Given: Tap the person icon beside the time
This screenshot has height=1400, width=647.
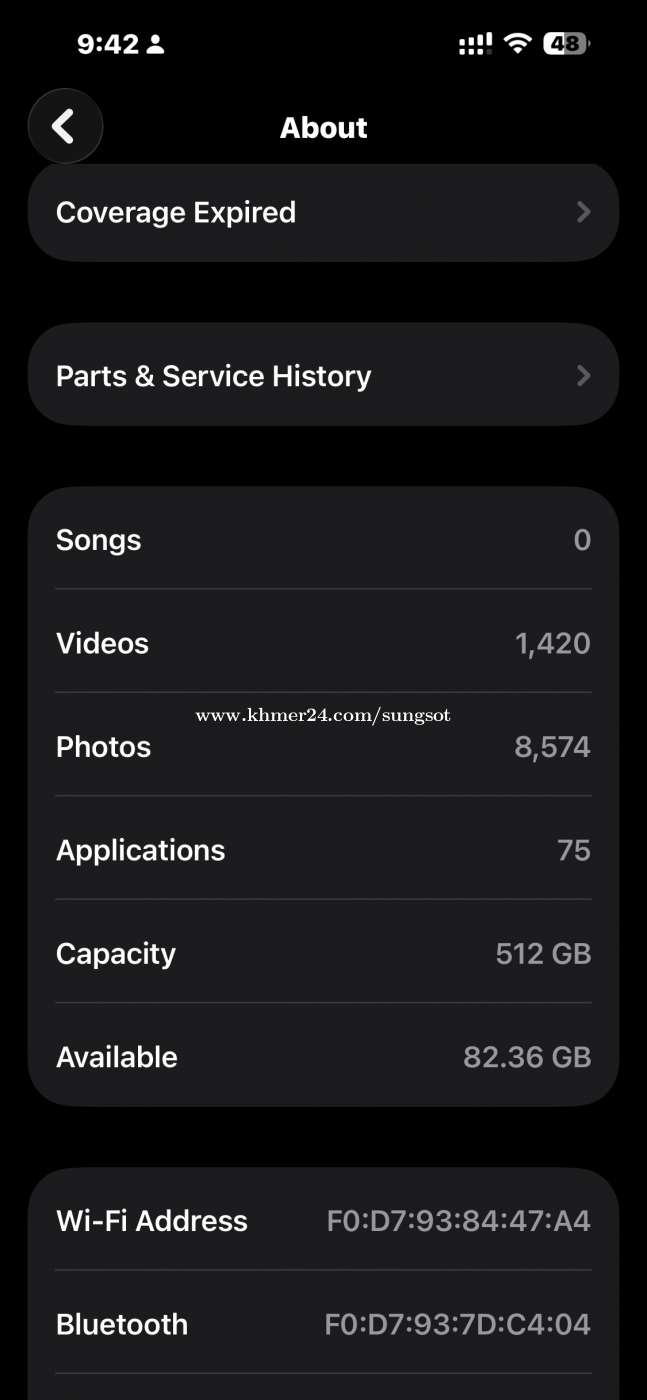Looking at the screenshot, I should [x=155, y=44].
